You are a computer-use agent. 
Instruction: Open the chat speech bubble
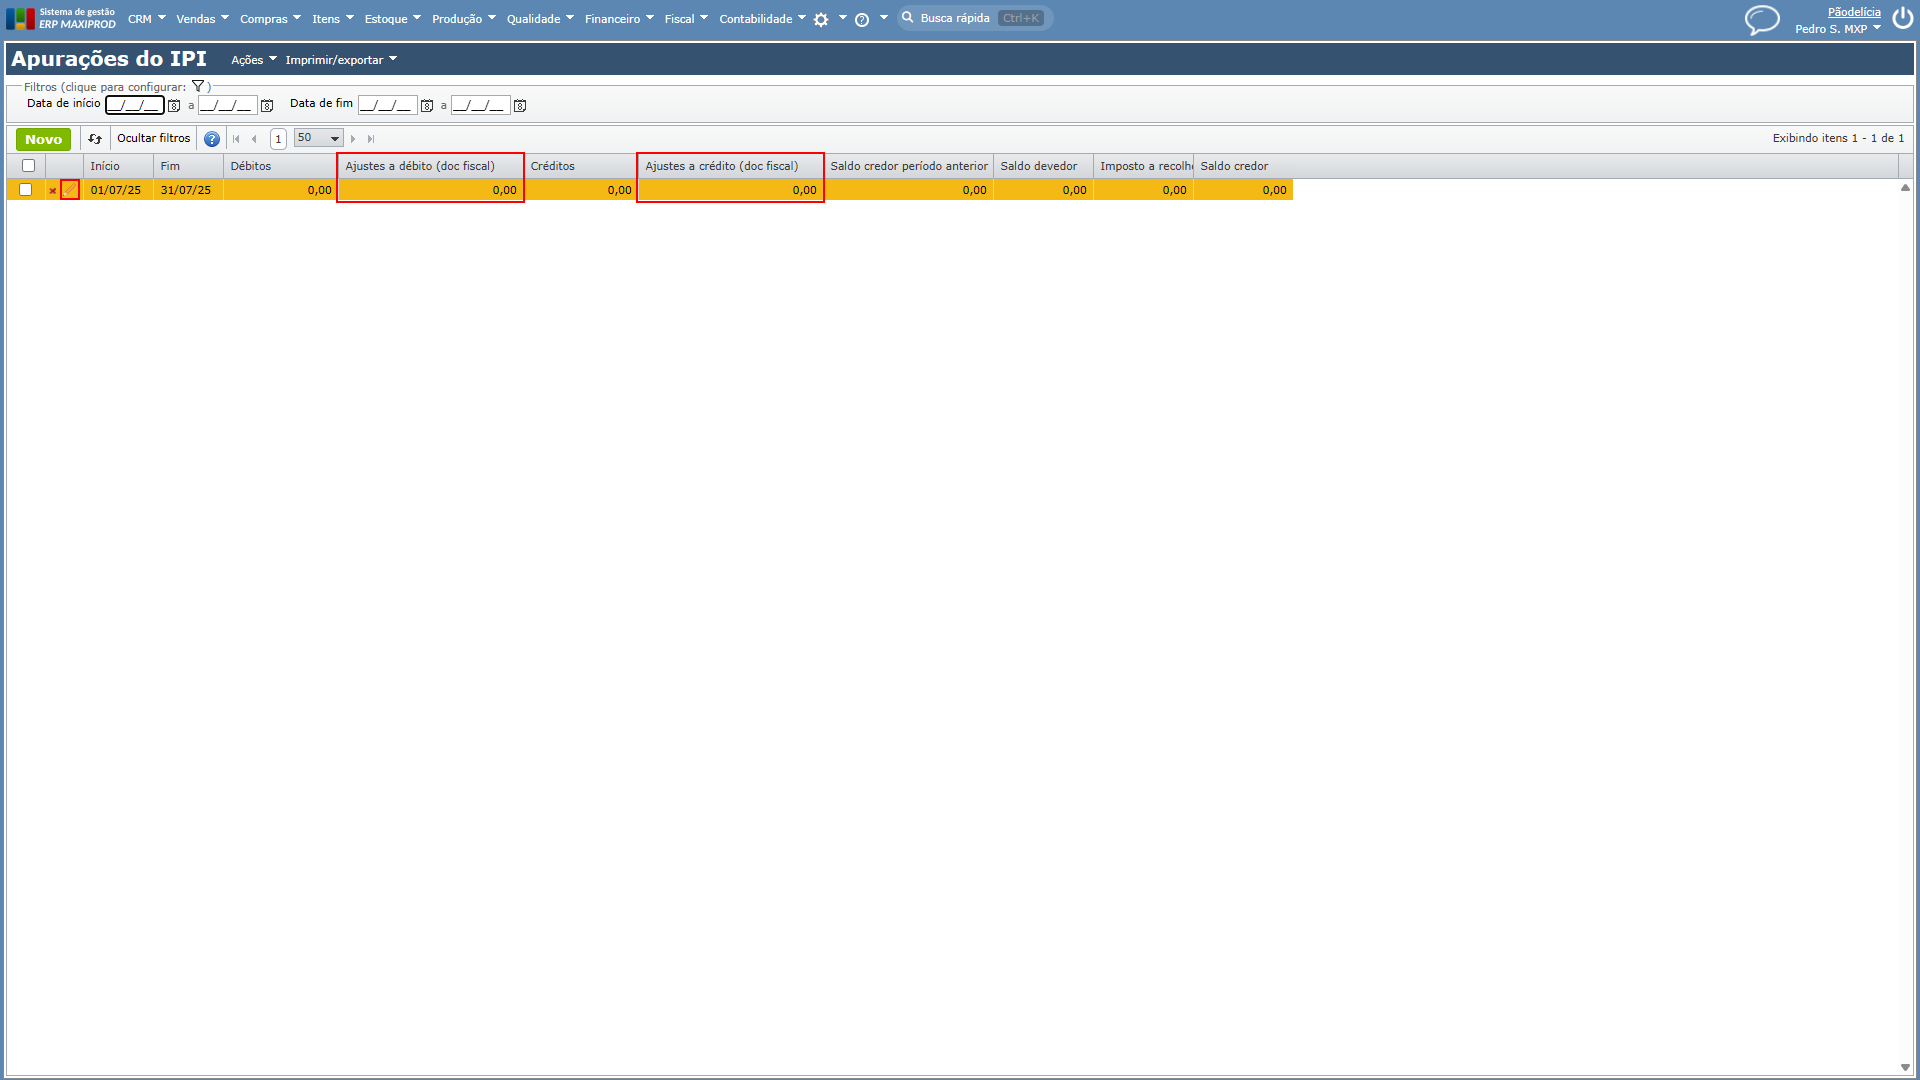pyautogui.click(x=1762, y=20)
